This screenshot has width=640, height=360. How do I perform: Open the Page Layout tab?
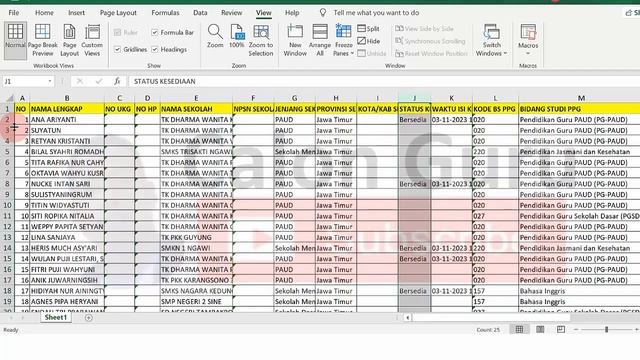pos(118,13)
